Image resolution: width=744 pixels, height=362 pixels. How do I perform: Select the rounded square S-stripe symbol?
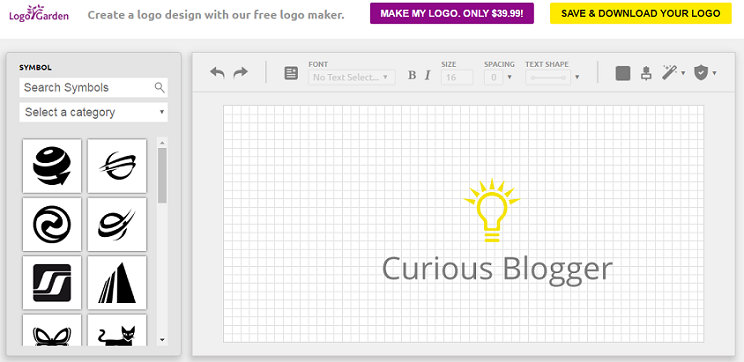(52, 283)
